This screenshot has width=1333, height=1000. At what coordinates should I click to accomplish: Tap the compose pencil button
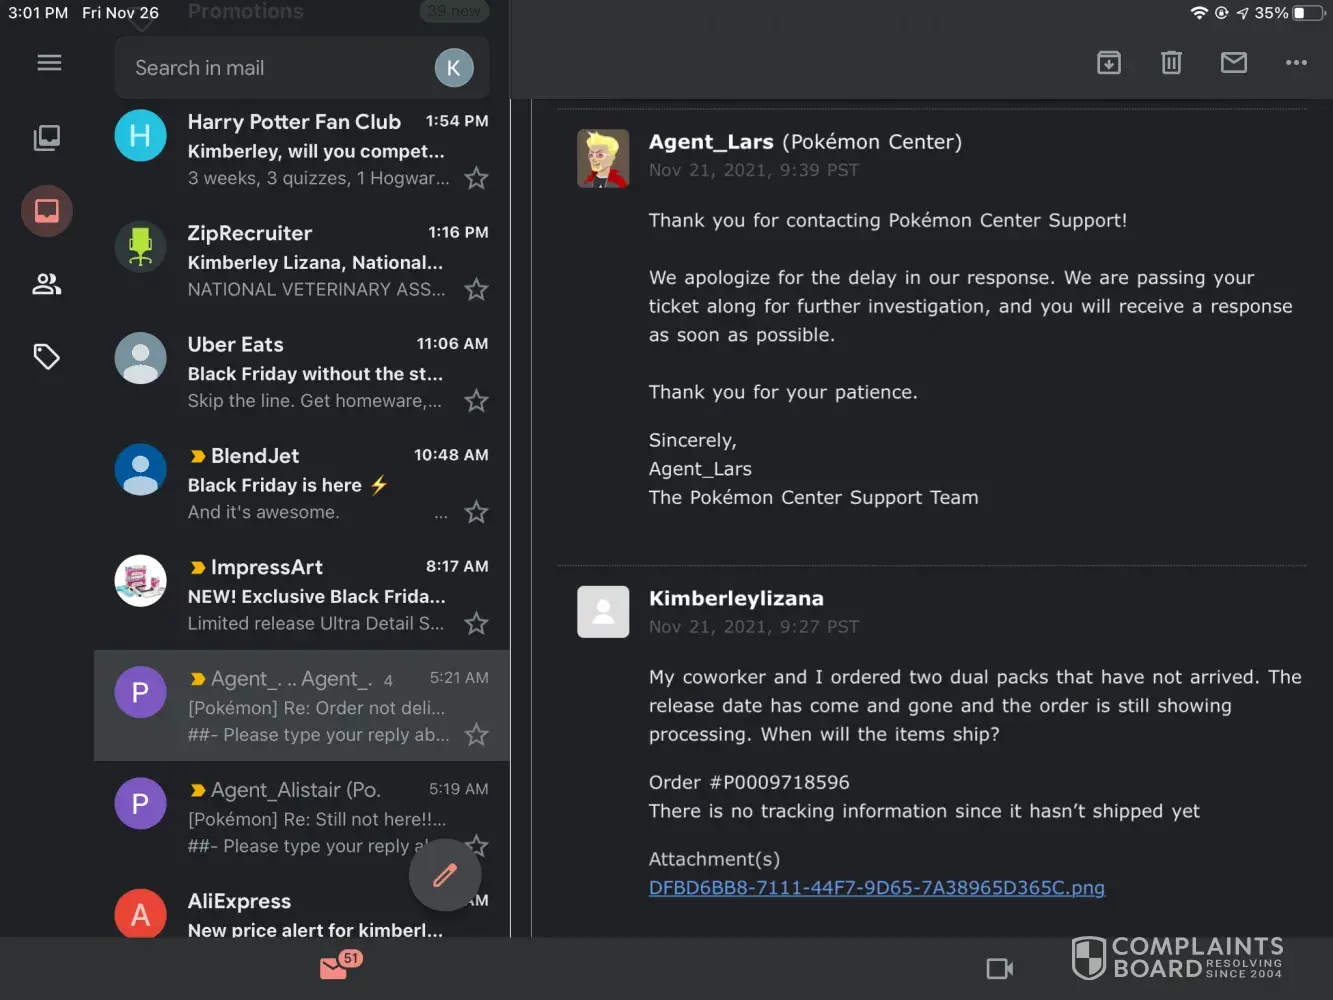[445, 875]
